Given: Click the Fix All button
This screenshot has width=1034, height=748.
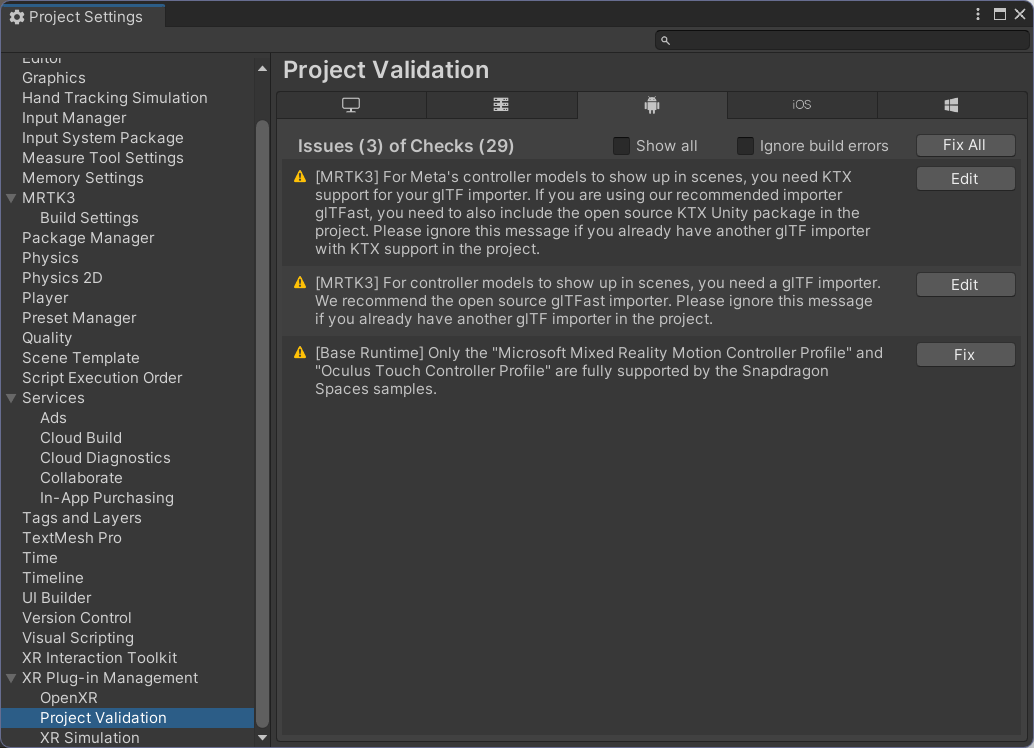Looking at the screenshot, I should click(x=965, y=145).
